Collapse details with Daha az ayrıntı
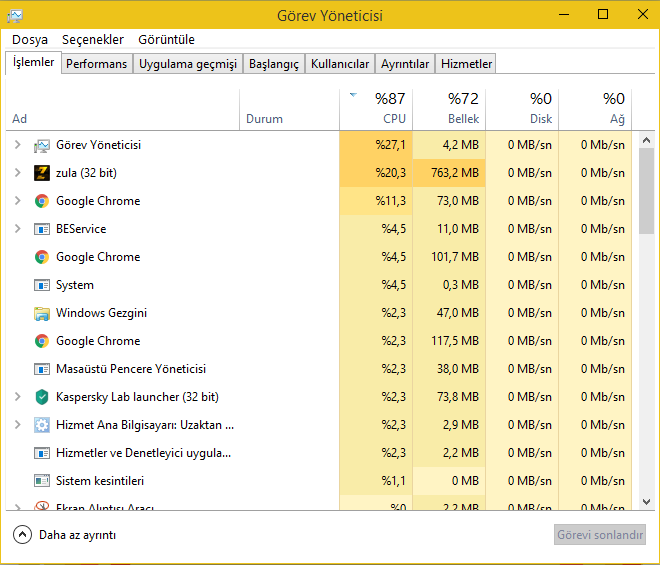 click(x=66, y=535)
